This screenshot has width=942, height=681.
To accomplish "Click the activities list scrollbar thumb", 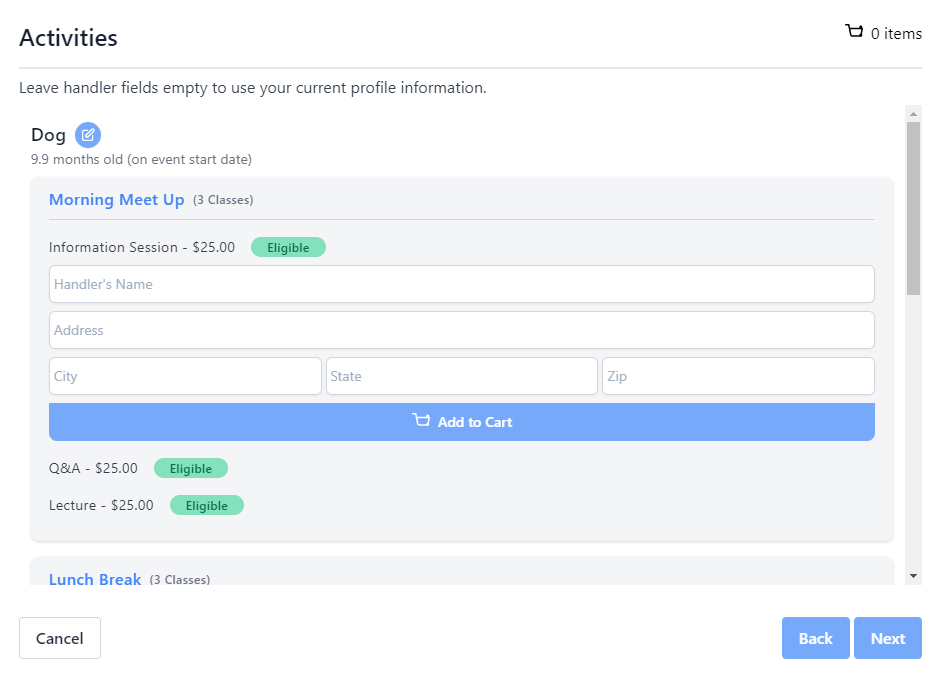I will pyautogui.click(x=913, y=208).
